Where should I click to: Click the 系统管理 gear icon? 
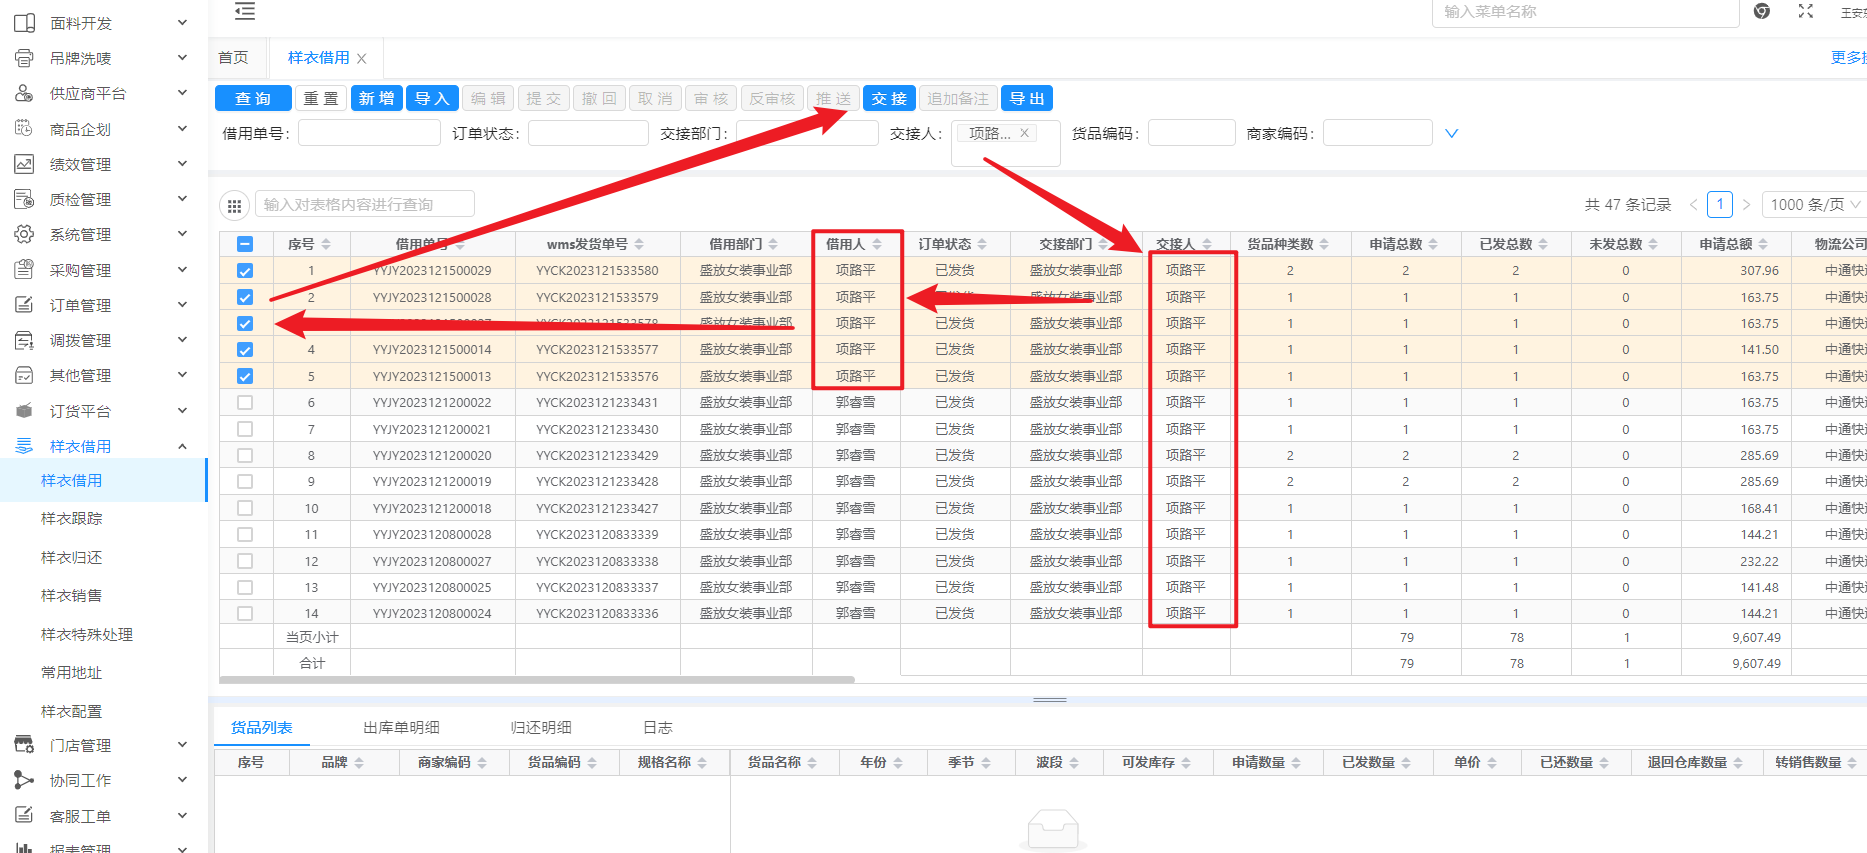(24, 234)
